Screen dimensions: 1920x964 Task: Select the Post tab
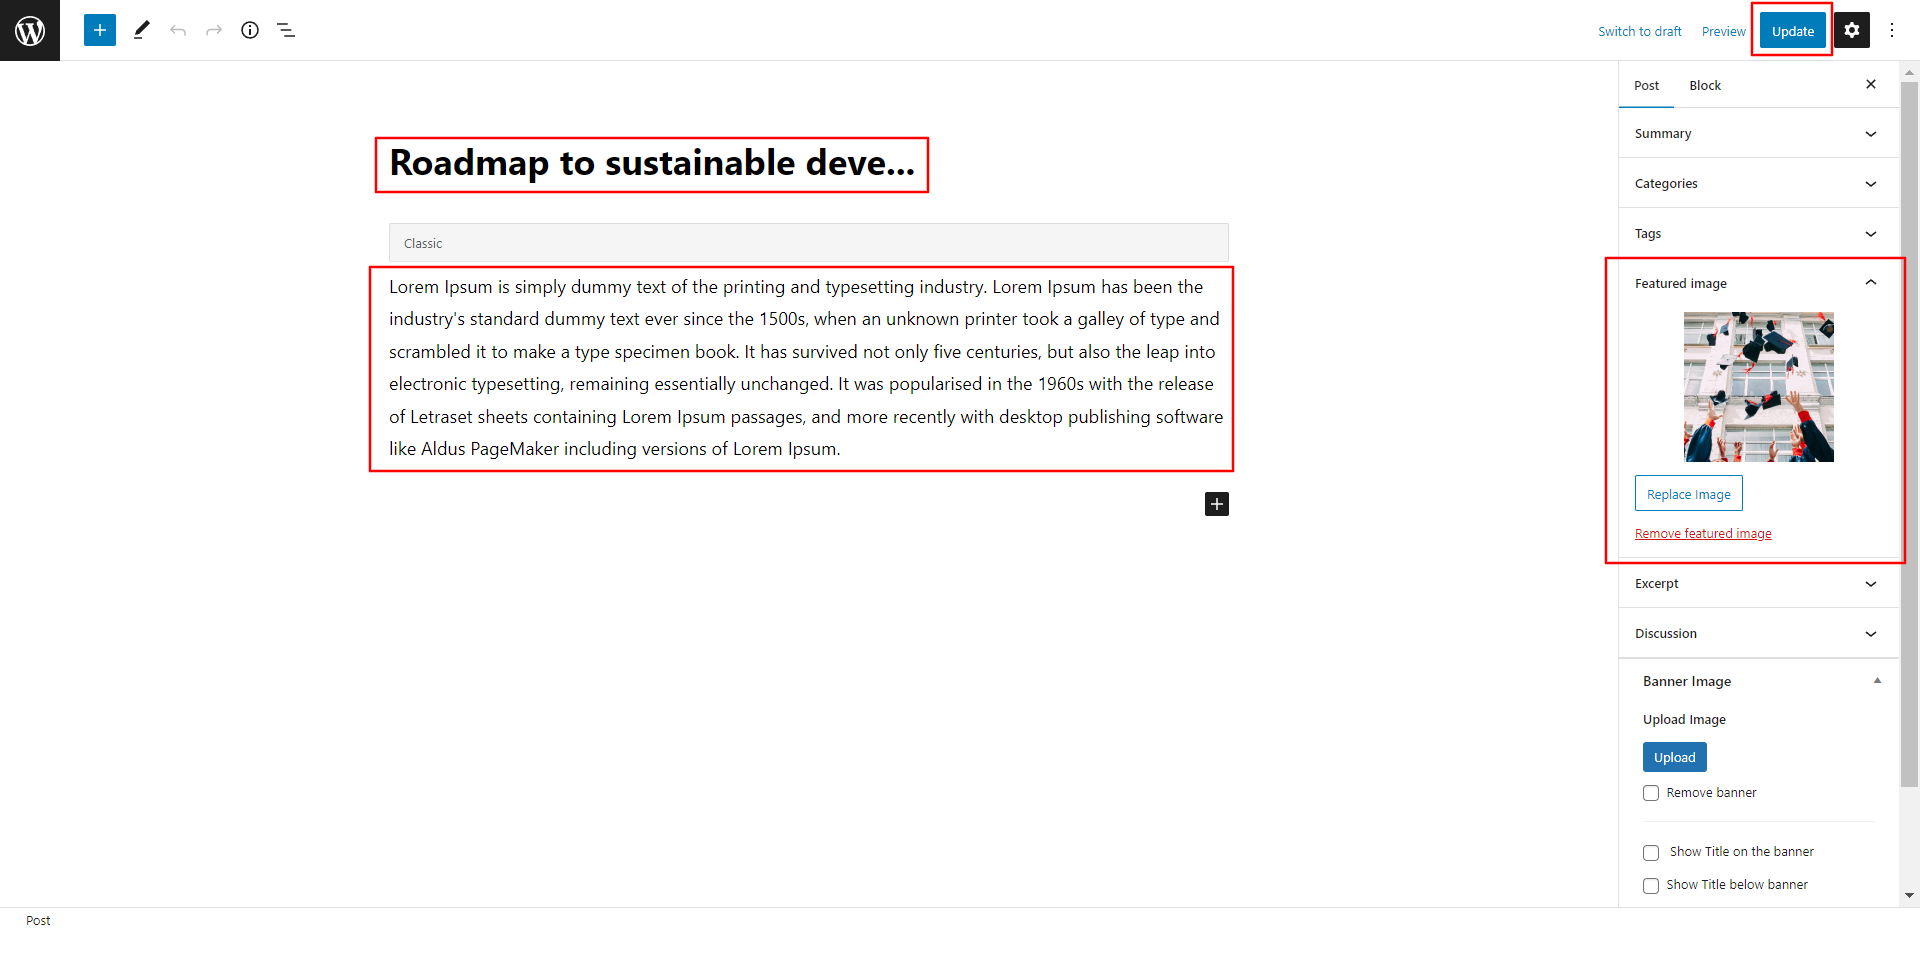[1646, 86]
